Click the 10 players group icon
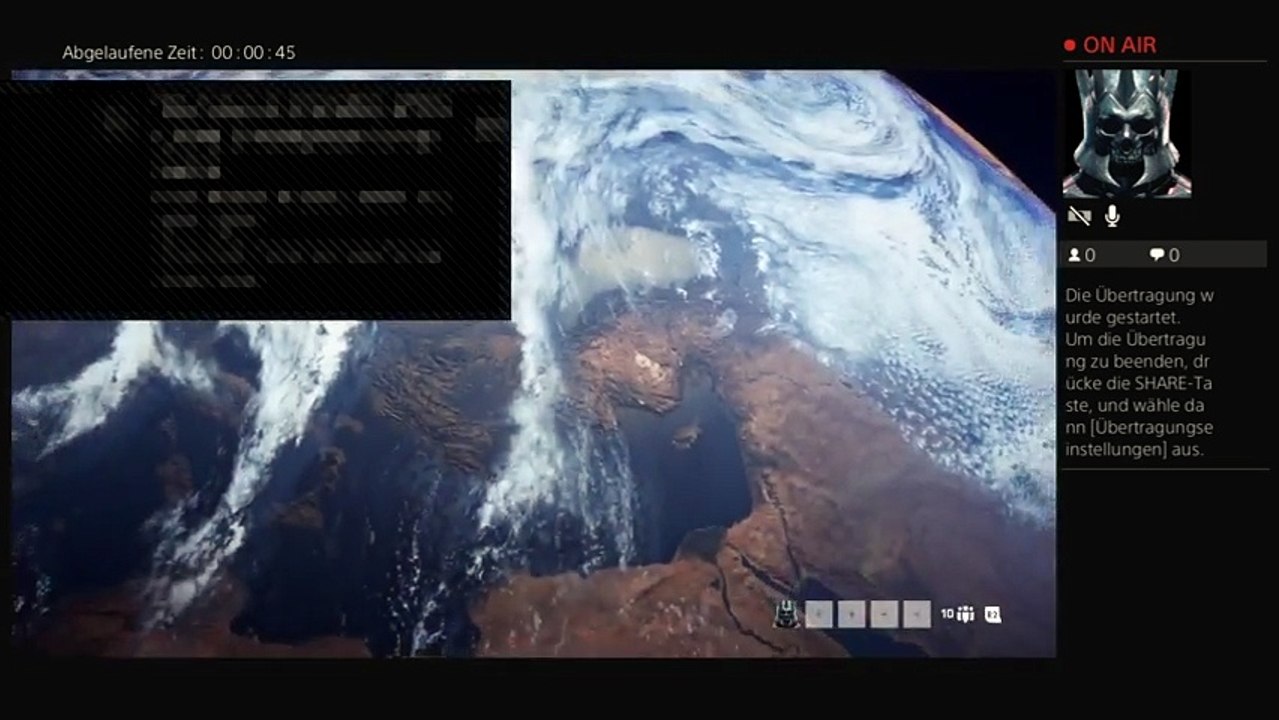 click(x=957, y=614)
